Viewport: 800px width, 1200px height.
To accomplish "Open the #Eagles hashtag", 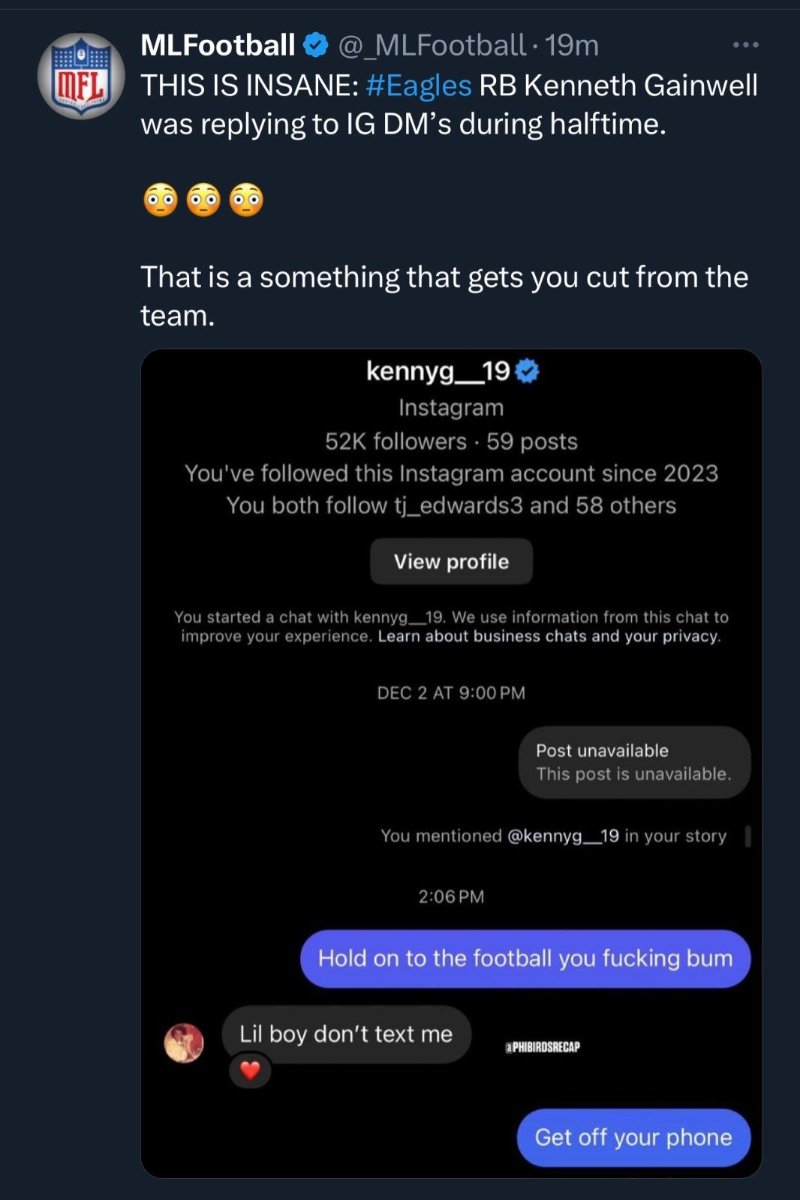I will click(418, 86).
